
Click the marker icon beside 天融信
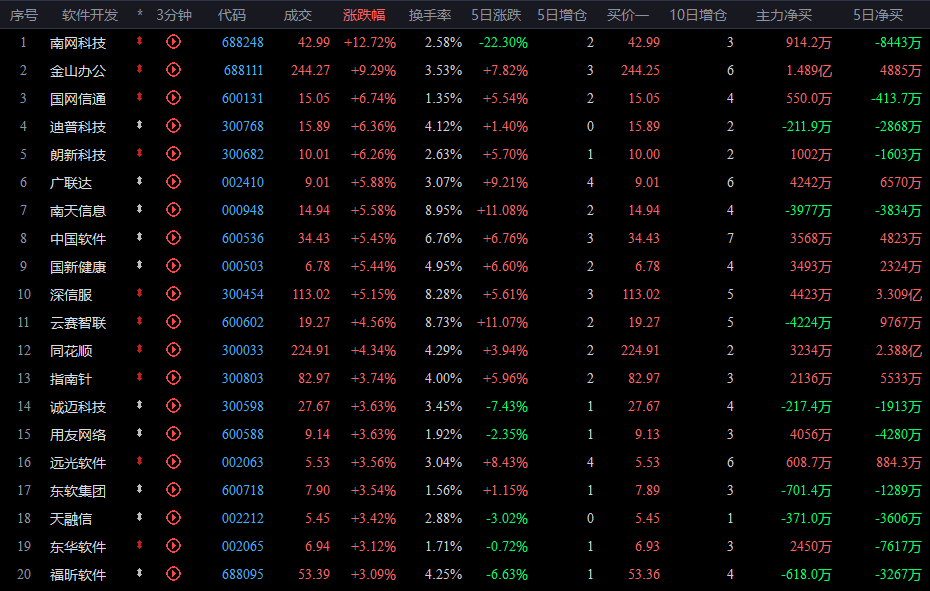[x=139, y=517]
